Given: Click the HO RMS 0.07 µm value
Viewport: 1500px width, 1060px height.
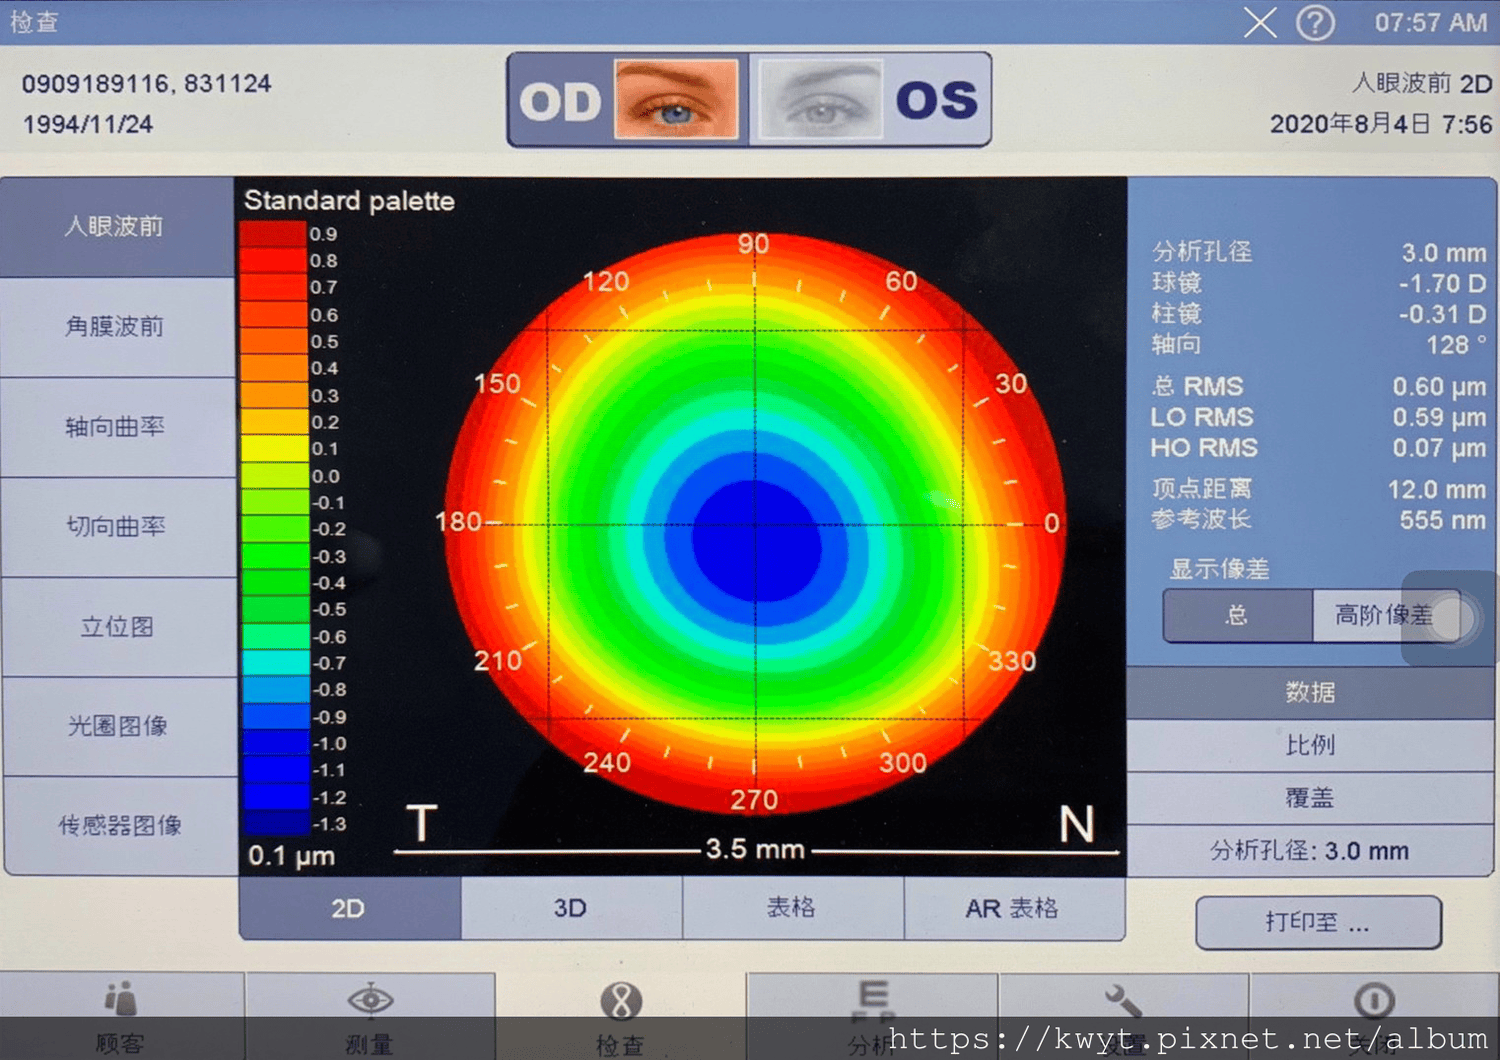Looking at the screenshot, I should 1439,448.
